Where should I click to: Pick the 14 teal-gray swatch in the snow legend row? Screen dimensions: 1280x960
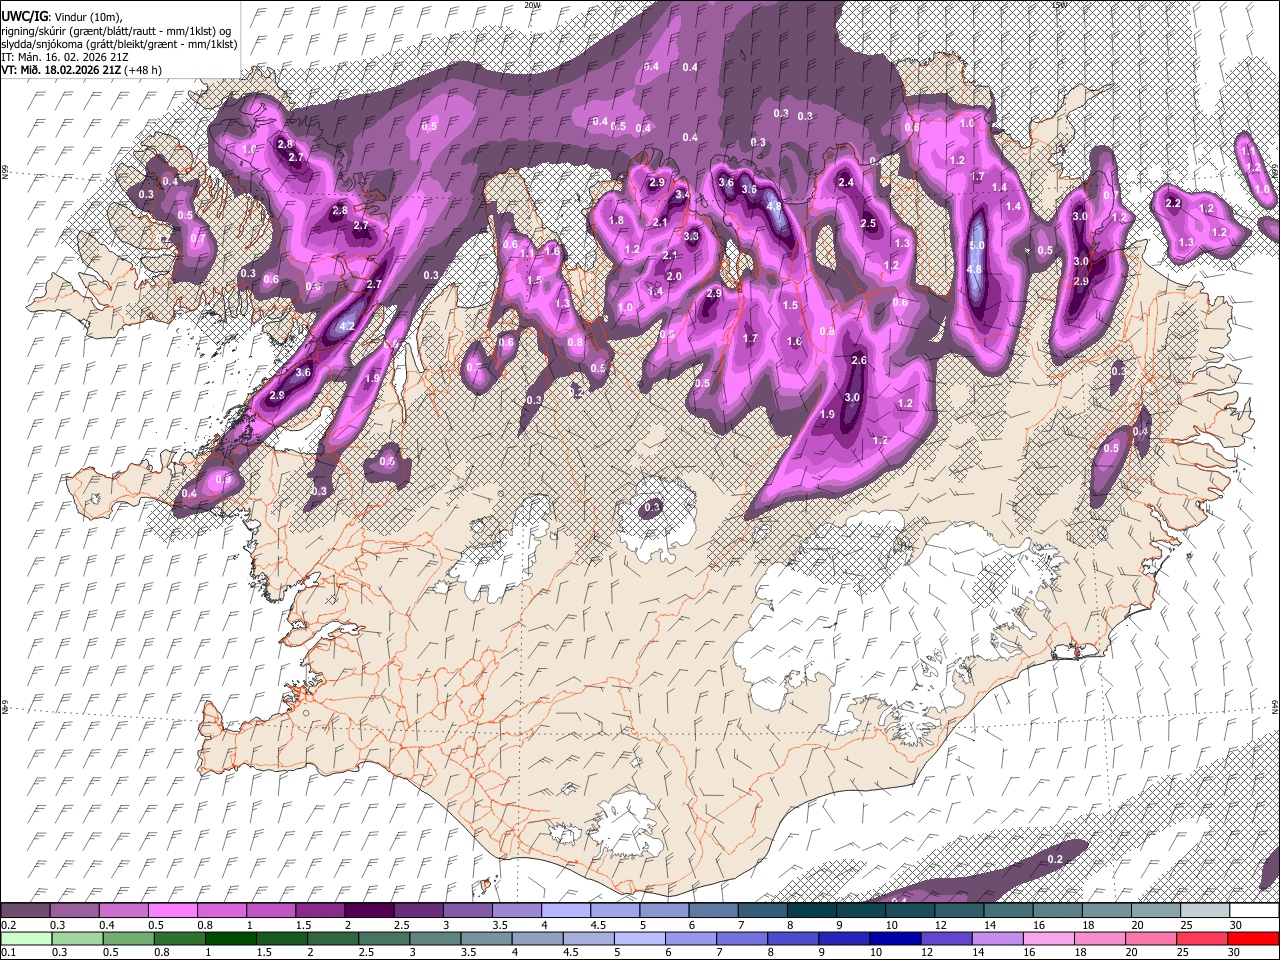click(1008, 910)
